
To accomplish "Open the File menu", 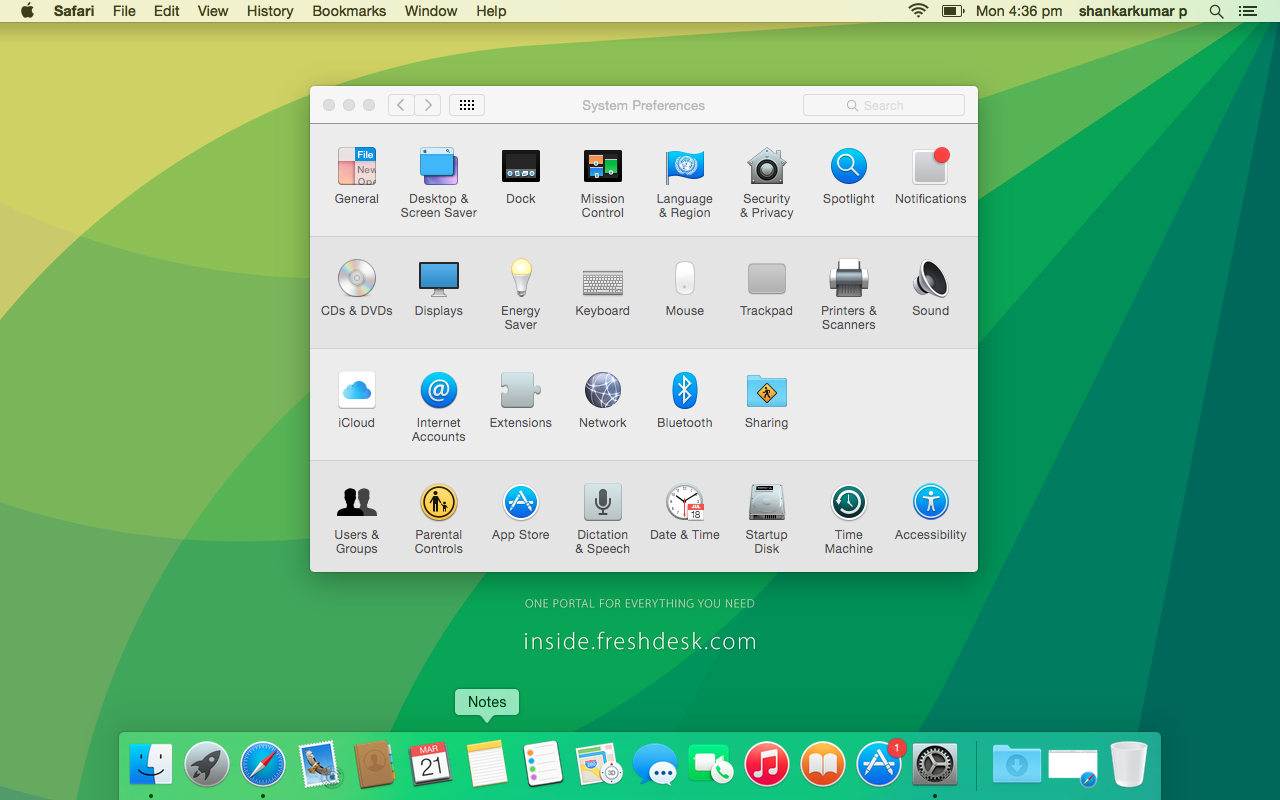I will pos(124,11).
